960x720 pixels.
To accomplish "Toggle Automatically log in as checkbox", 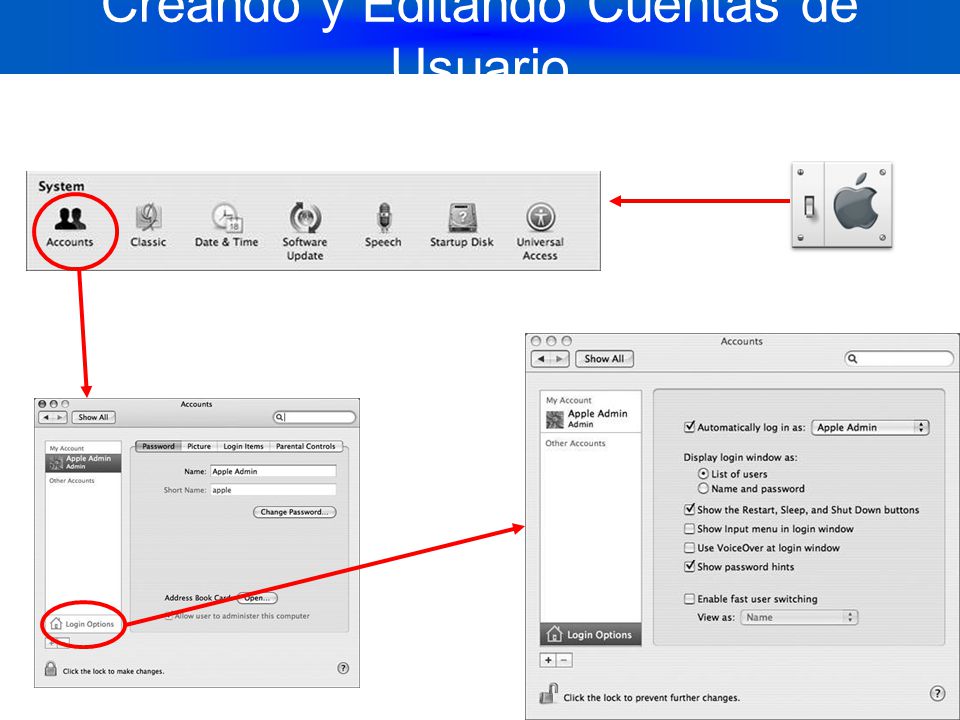I will (689, 427).
